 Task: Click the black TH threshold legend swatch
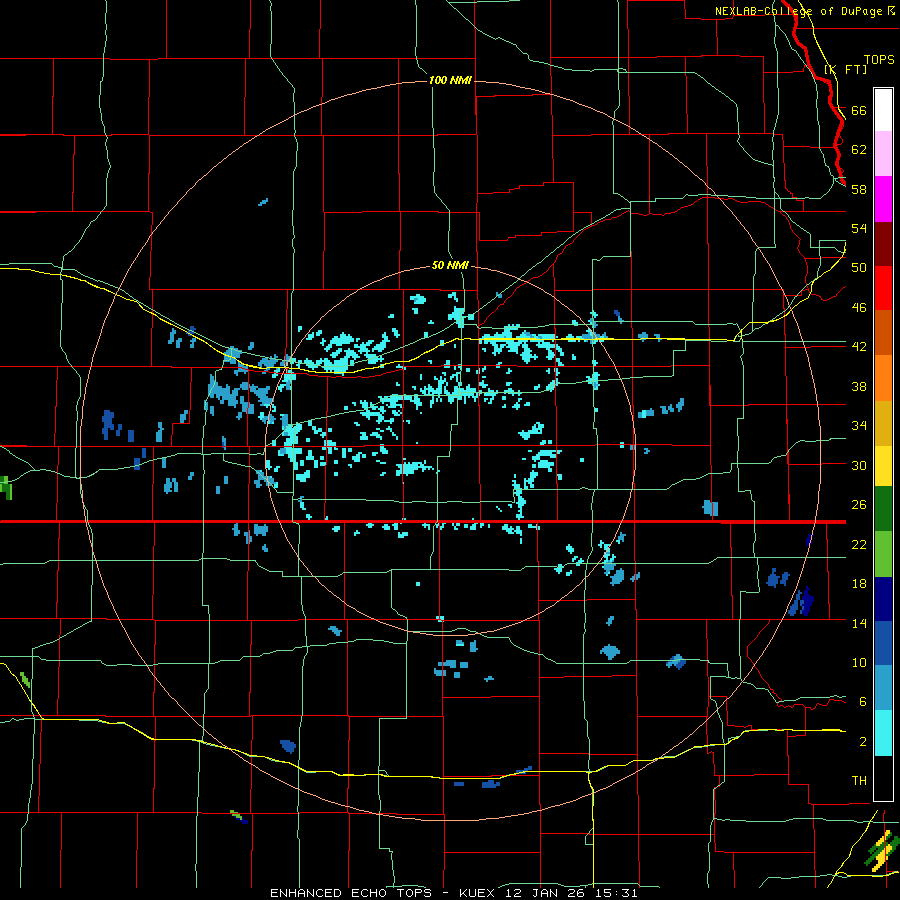(x=883, y=778)
